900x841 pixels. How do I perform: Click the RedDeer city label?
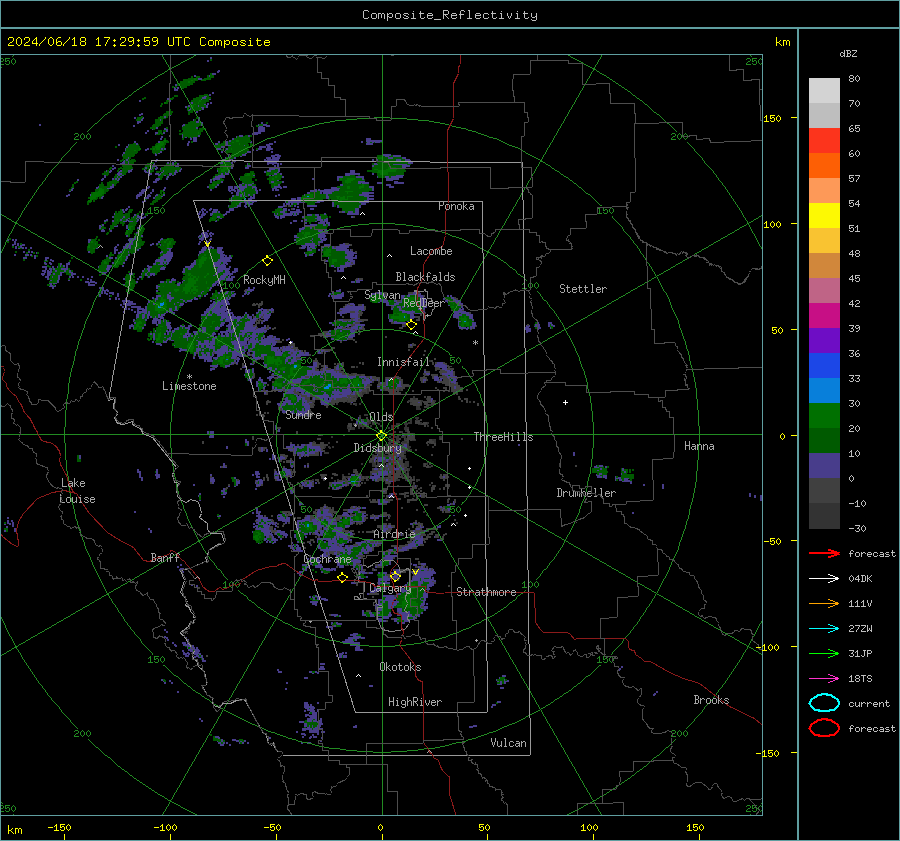coord(424,303)
